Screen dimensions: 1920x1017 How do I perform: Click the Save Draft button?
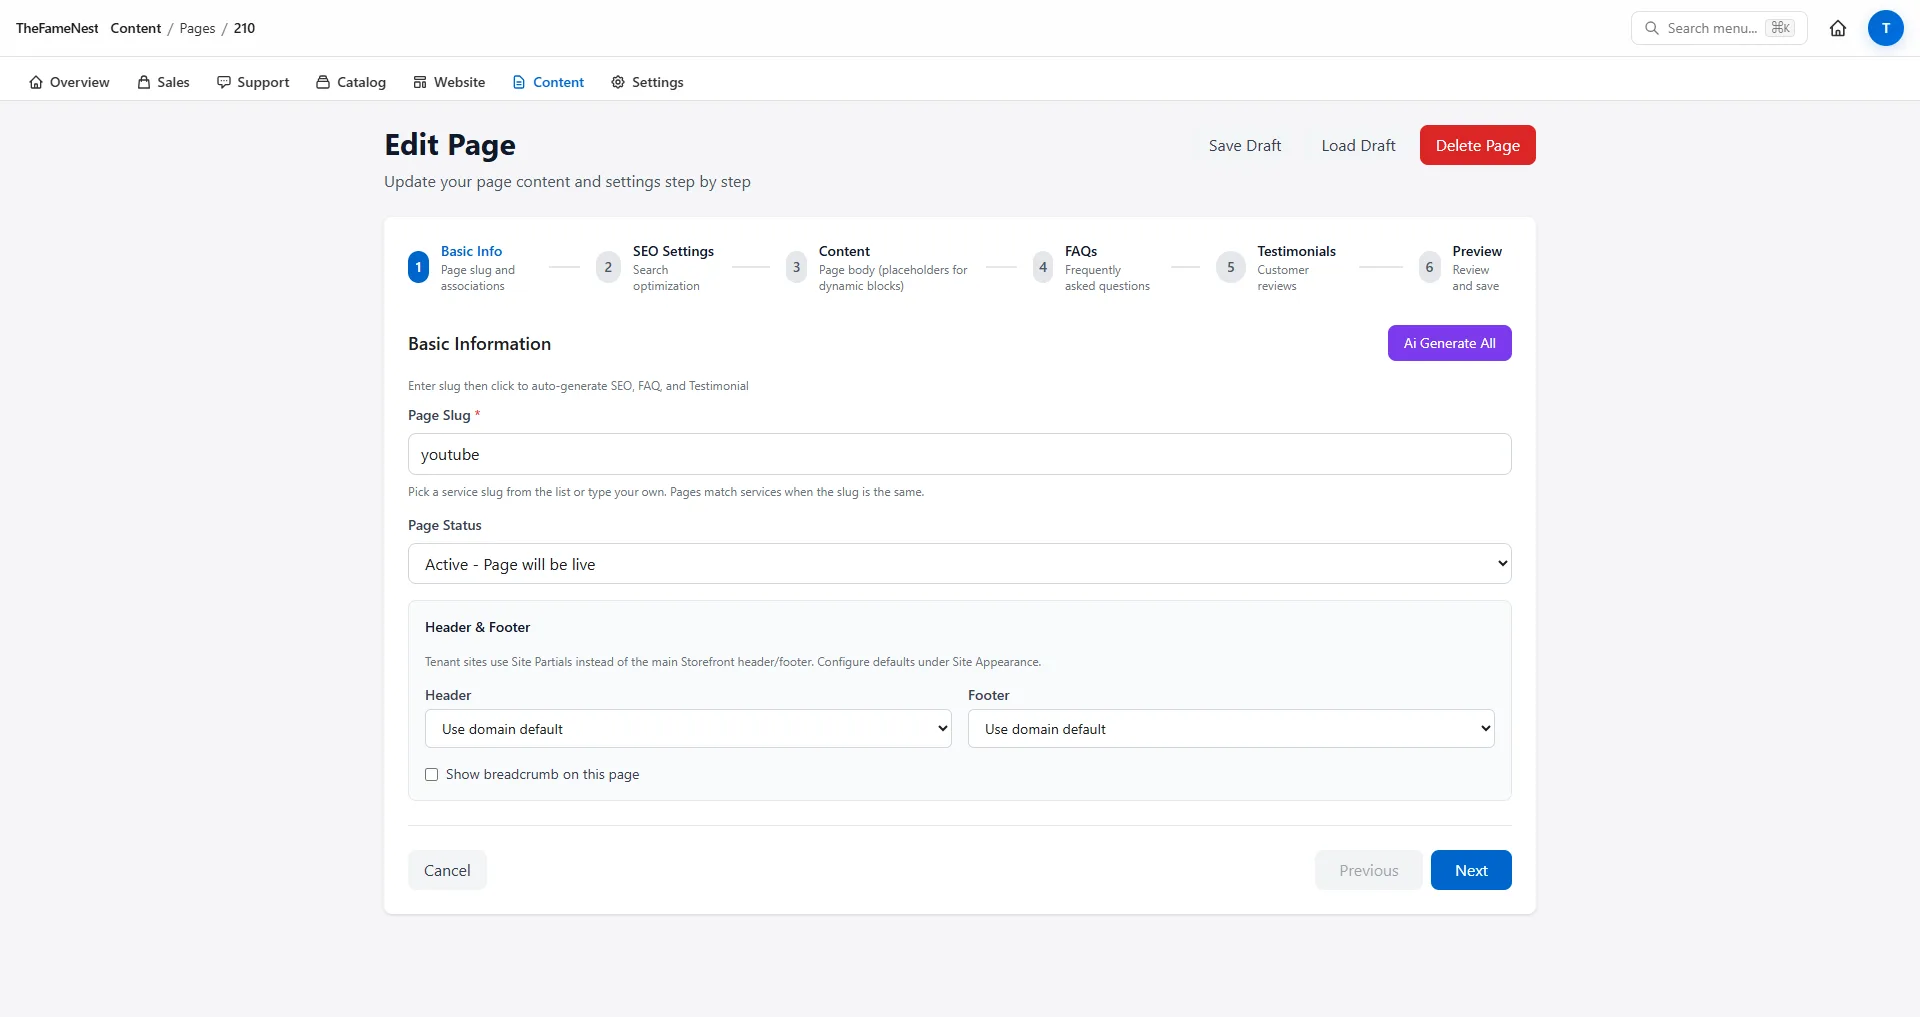1244,145
